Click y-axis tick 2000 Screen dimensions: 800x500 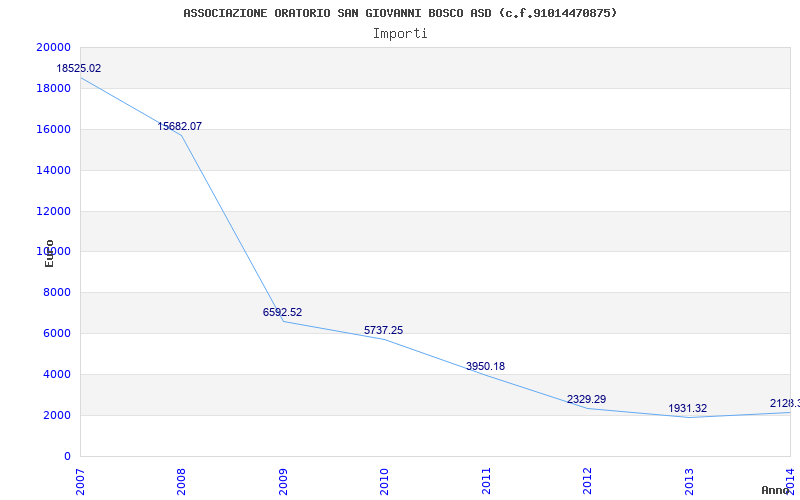56,415
